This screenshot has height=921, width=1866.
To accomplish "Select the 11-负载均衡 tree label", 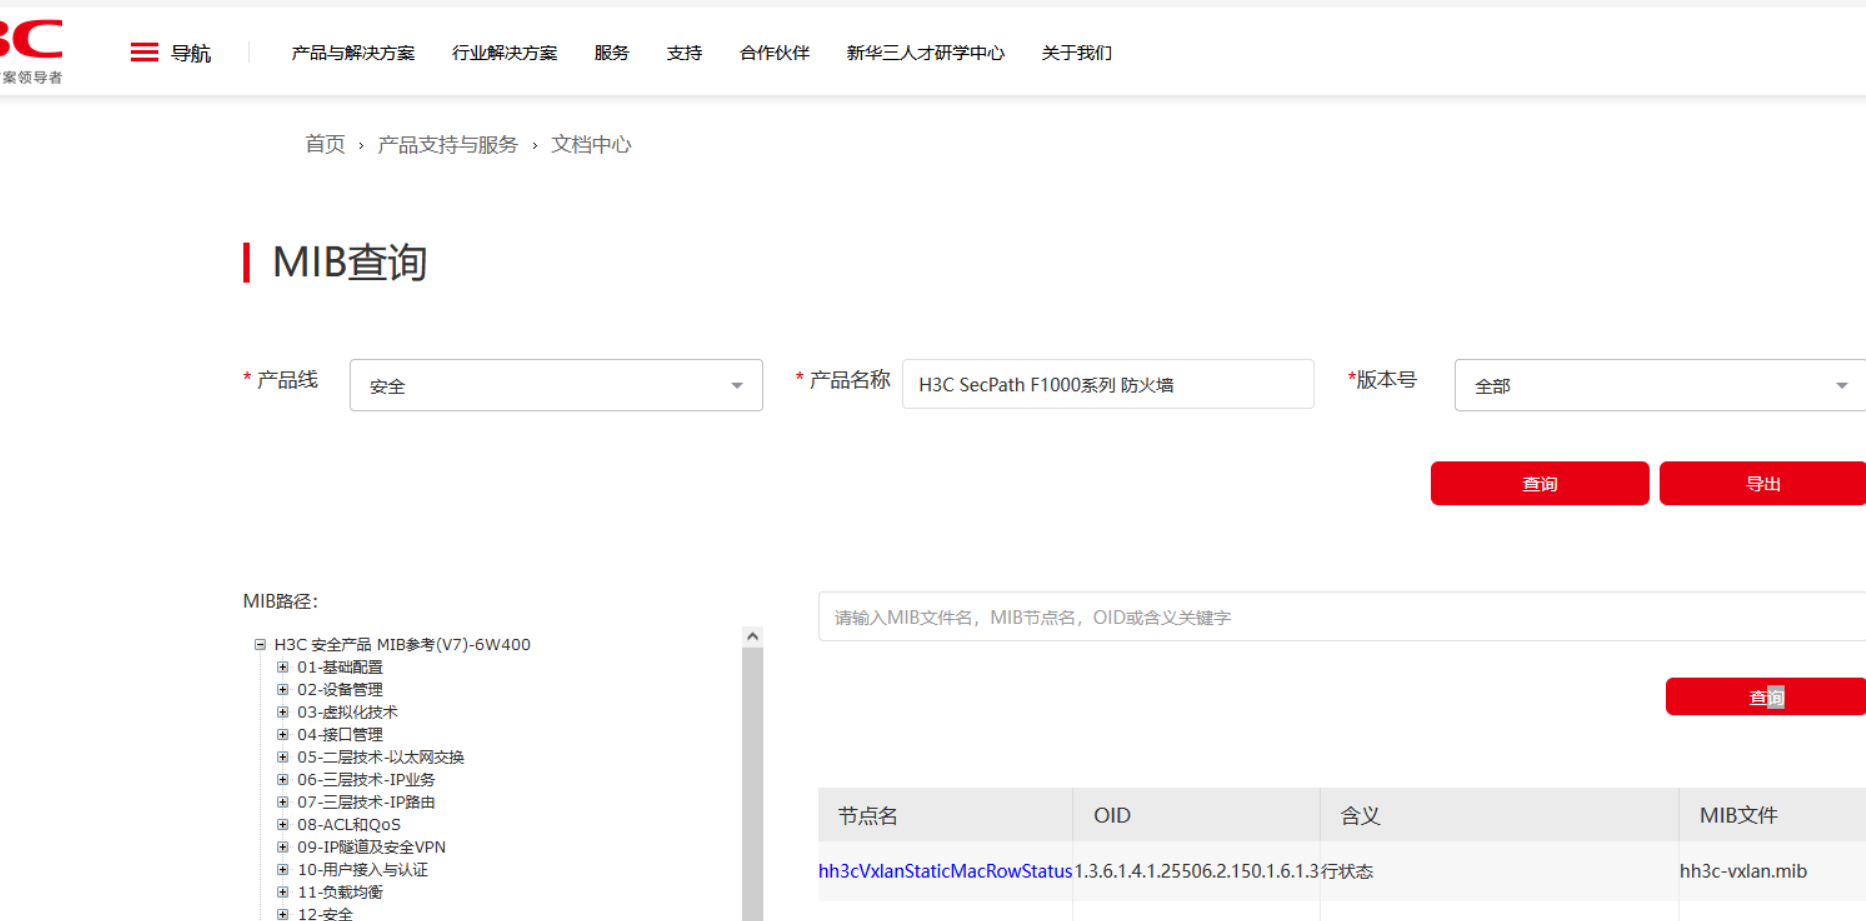I will click(340, 892).
